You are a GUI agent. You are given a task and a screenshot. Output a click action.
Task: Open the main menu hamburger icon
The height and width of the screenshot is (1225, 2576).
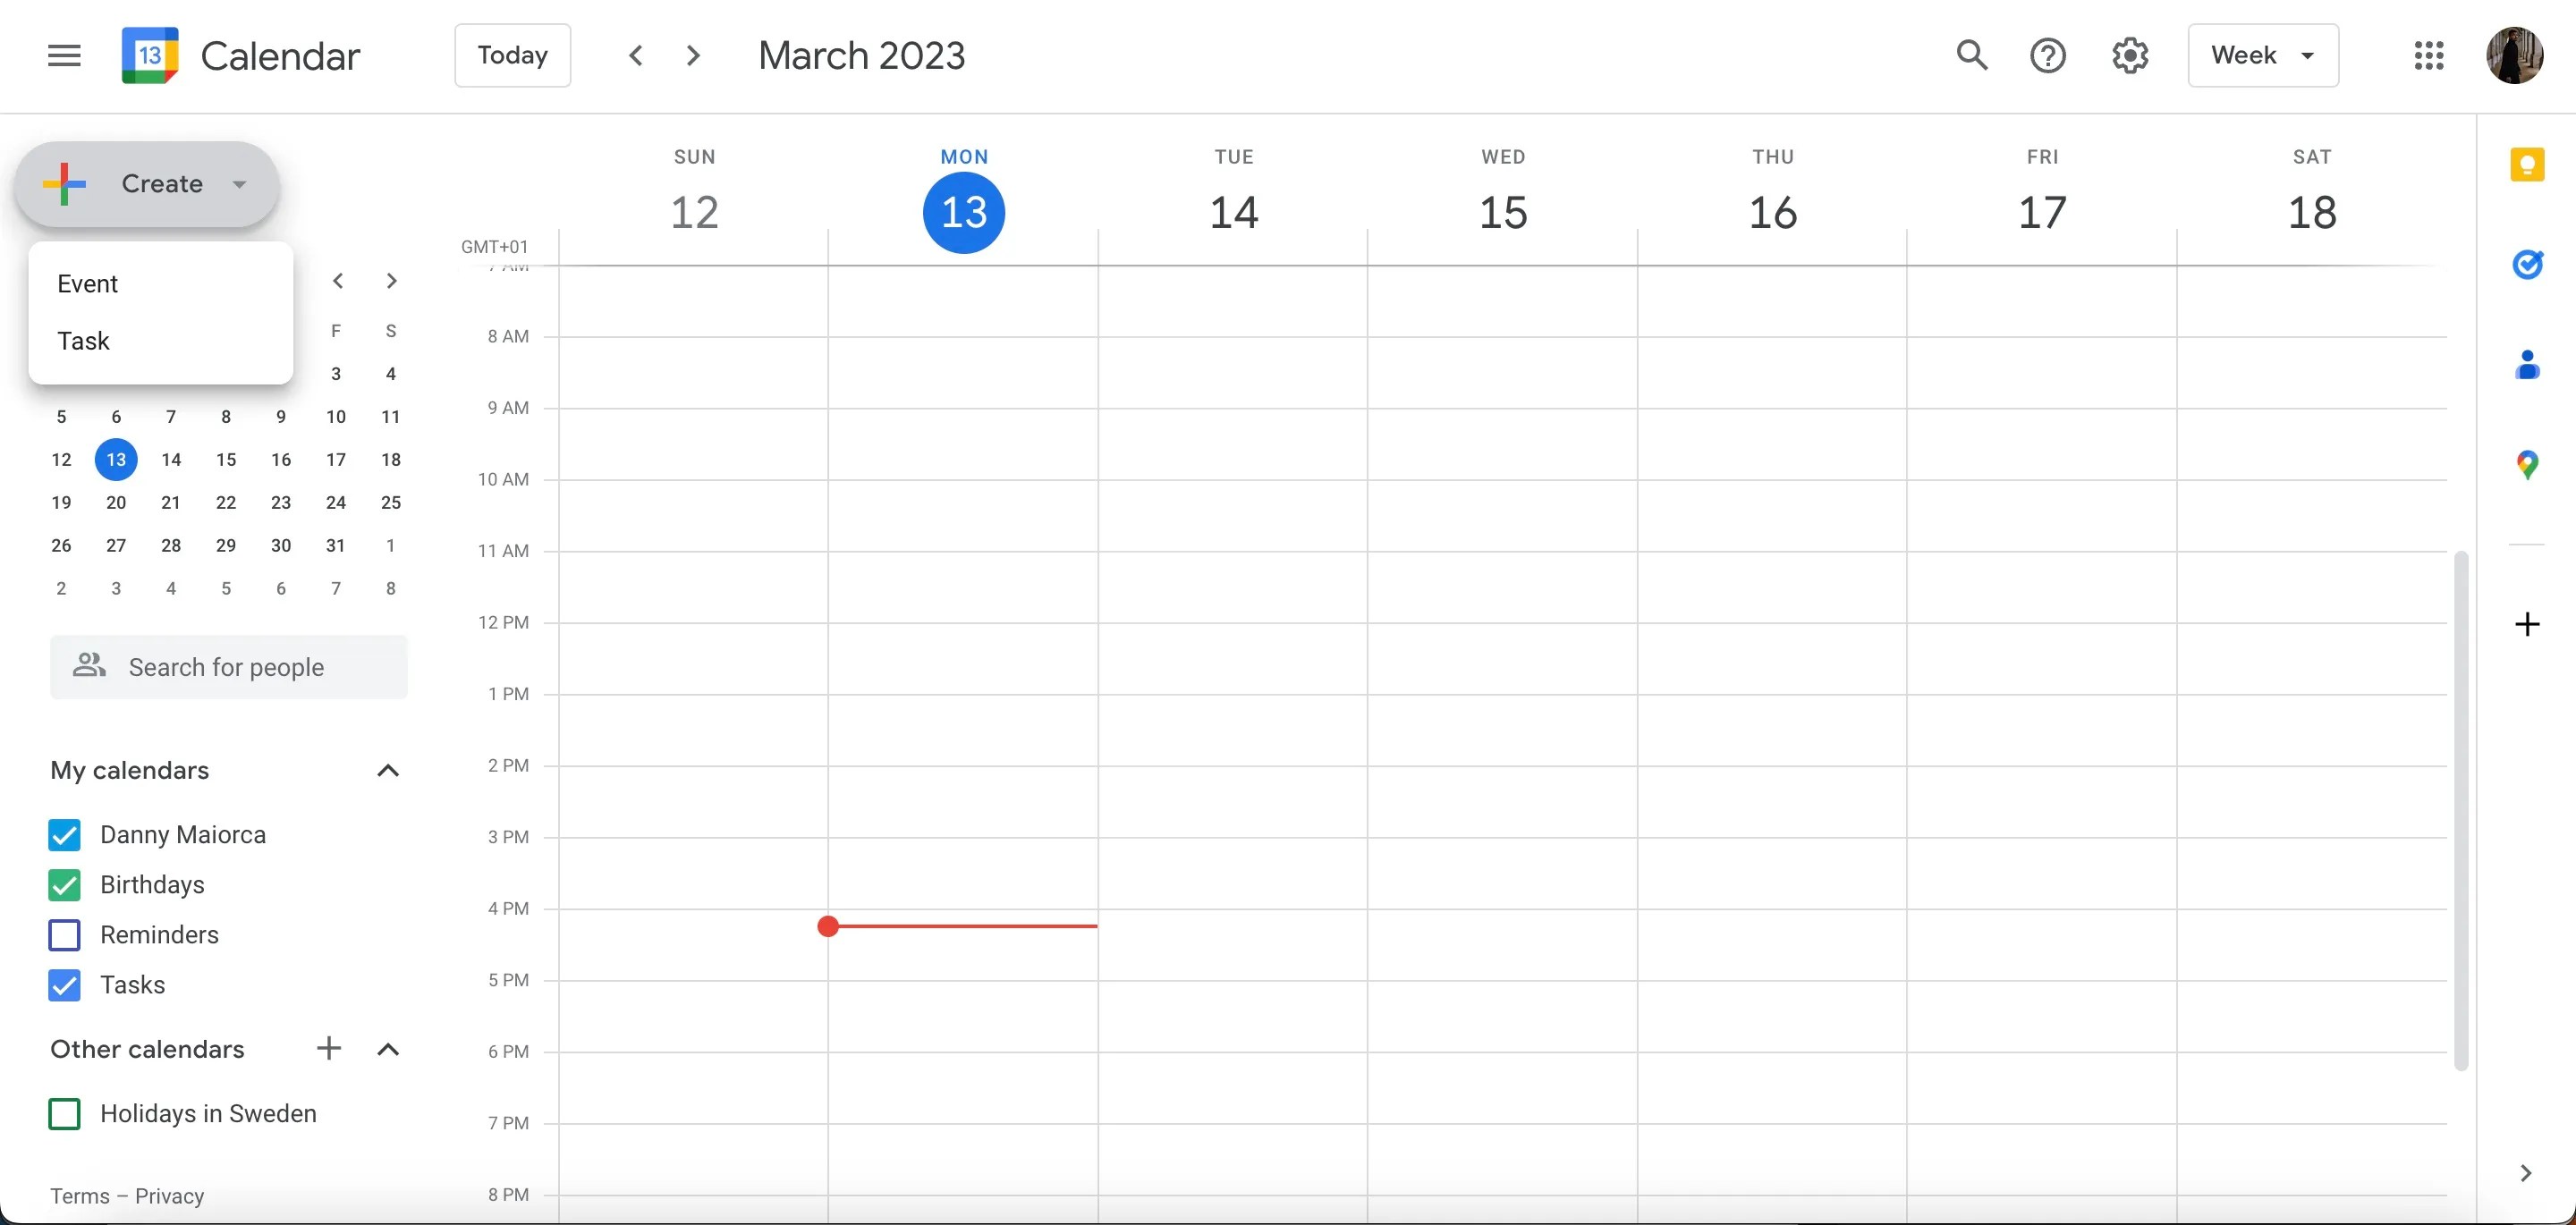pyautogui.click(x=64, y=55)
